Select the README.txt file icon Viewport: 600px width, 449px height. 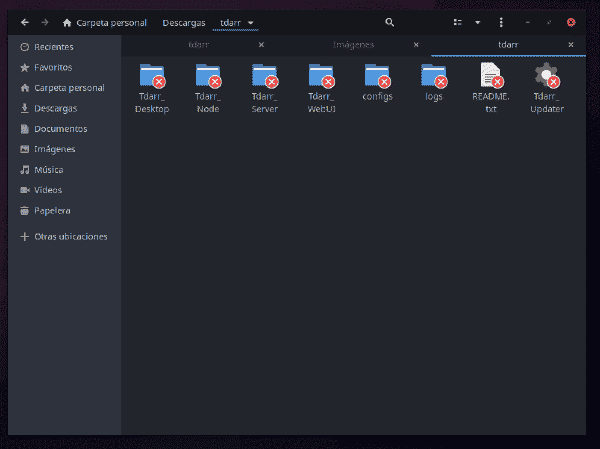click(491, 75)
